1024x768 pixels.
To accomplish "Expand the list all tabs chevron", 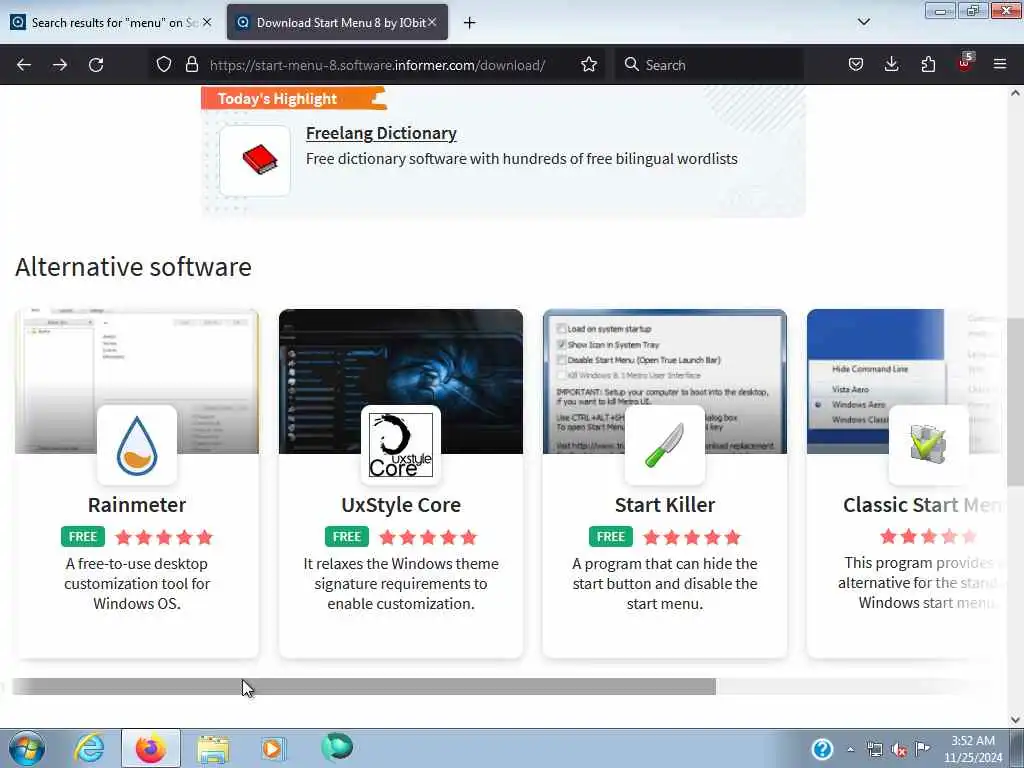I will (863, 22).
